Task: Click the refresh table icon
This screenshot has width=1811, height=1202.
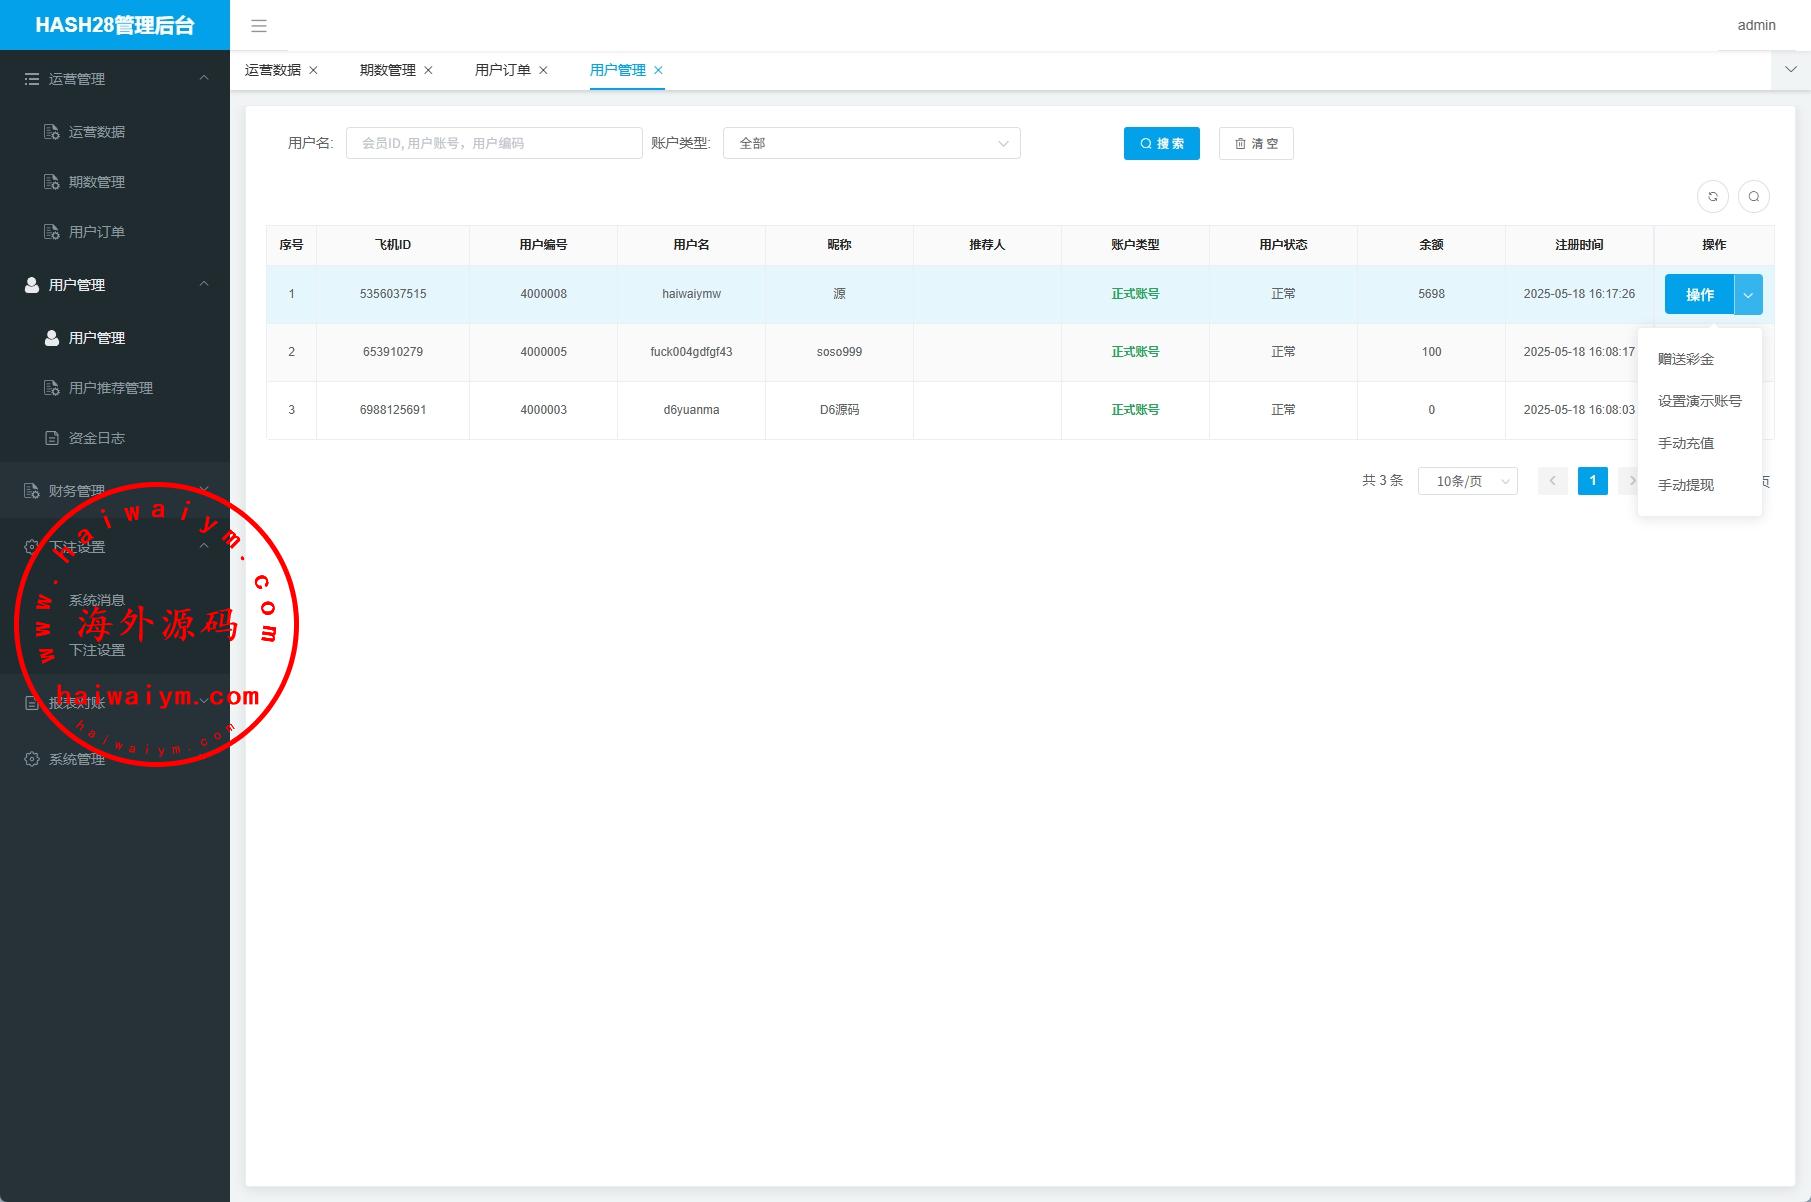Action: coord(1713,197)
